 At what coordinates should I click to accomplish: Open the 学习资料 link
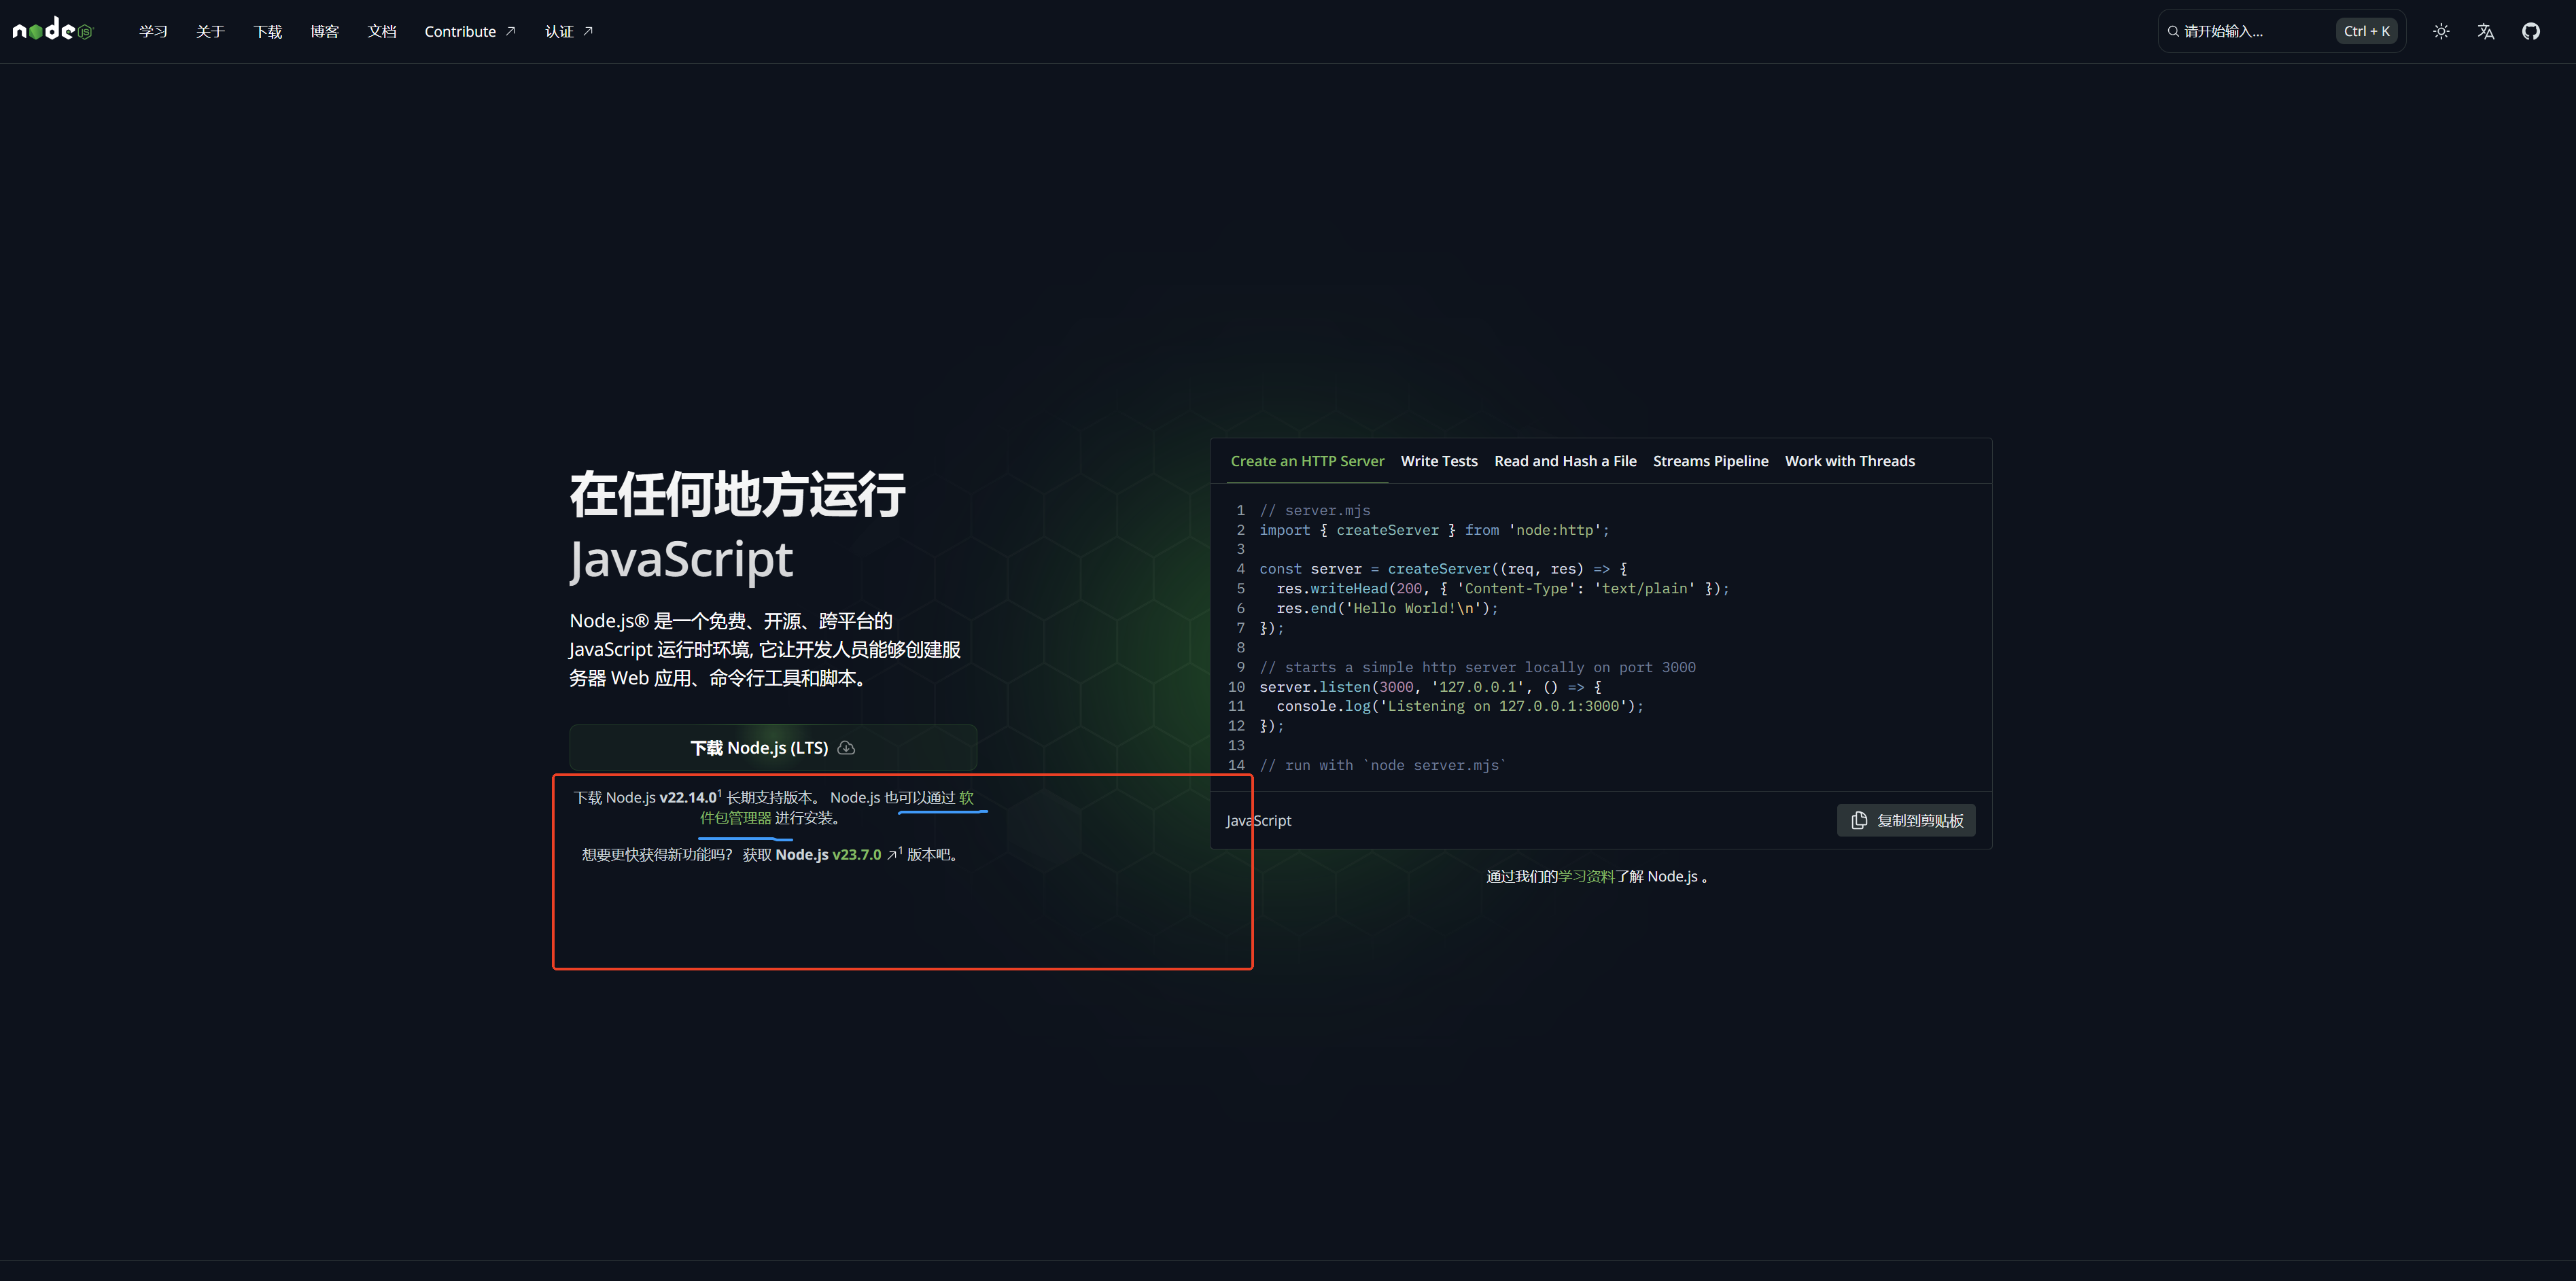[x=1586, y=876]
